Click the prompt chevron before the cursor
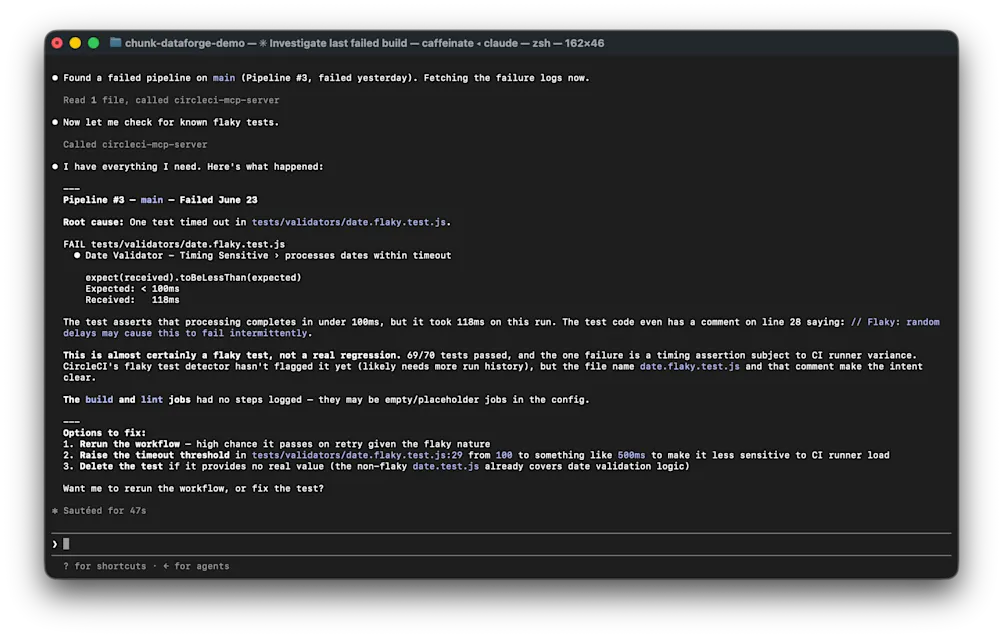This screenshot has width=1003, height=638. pos(54,544)
